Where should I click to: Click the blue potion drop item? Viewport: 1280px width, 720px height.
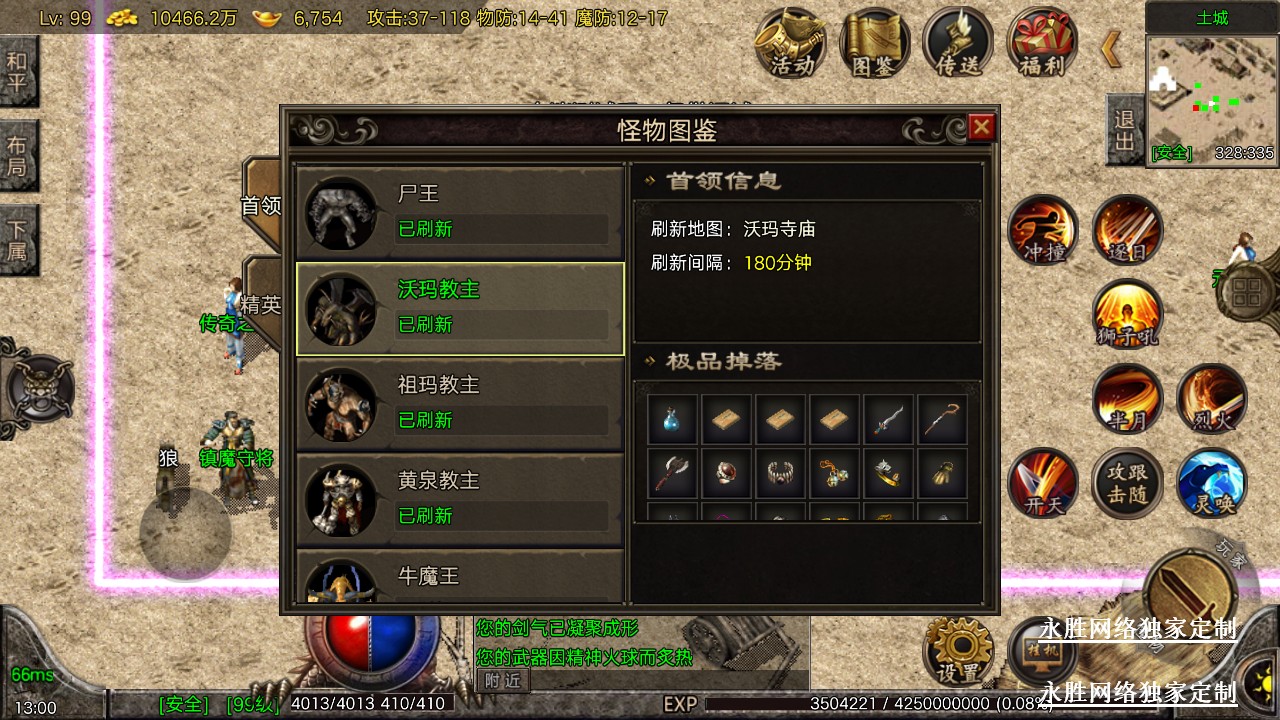click(x=672, y=420)
